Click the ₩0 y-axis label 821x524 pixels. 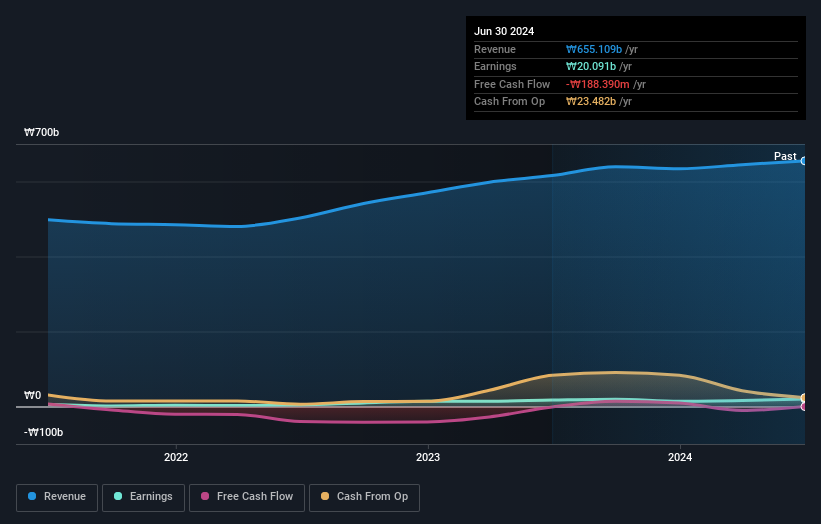tap(32, 395)
